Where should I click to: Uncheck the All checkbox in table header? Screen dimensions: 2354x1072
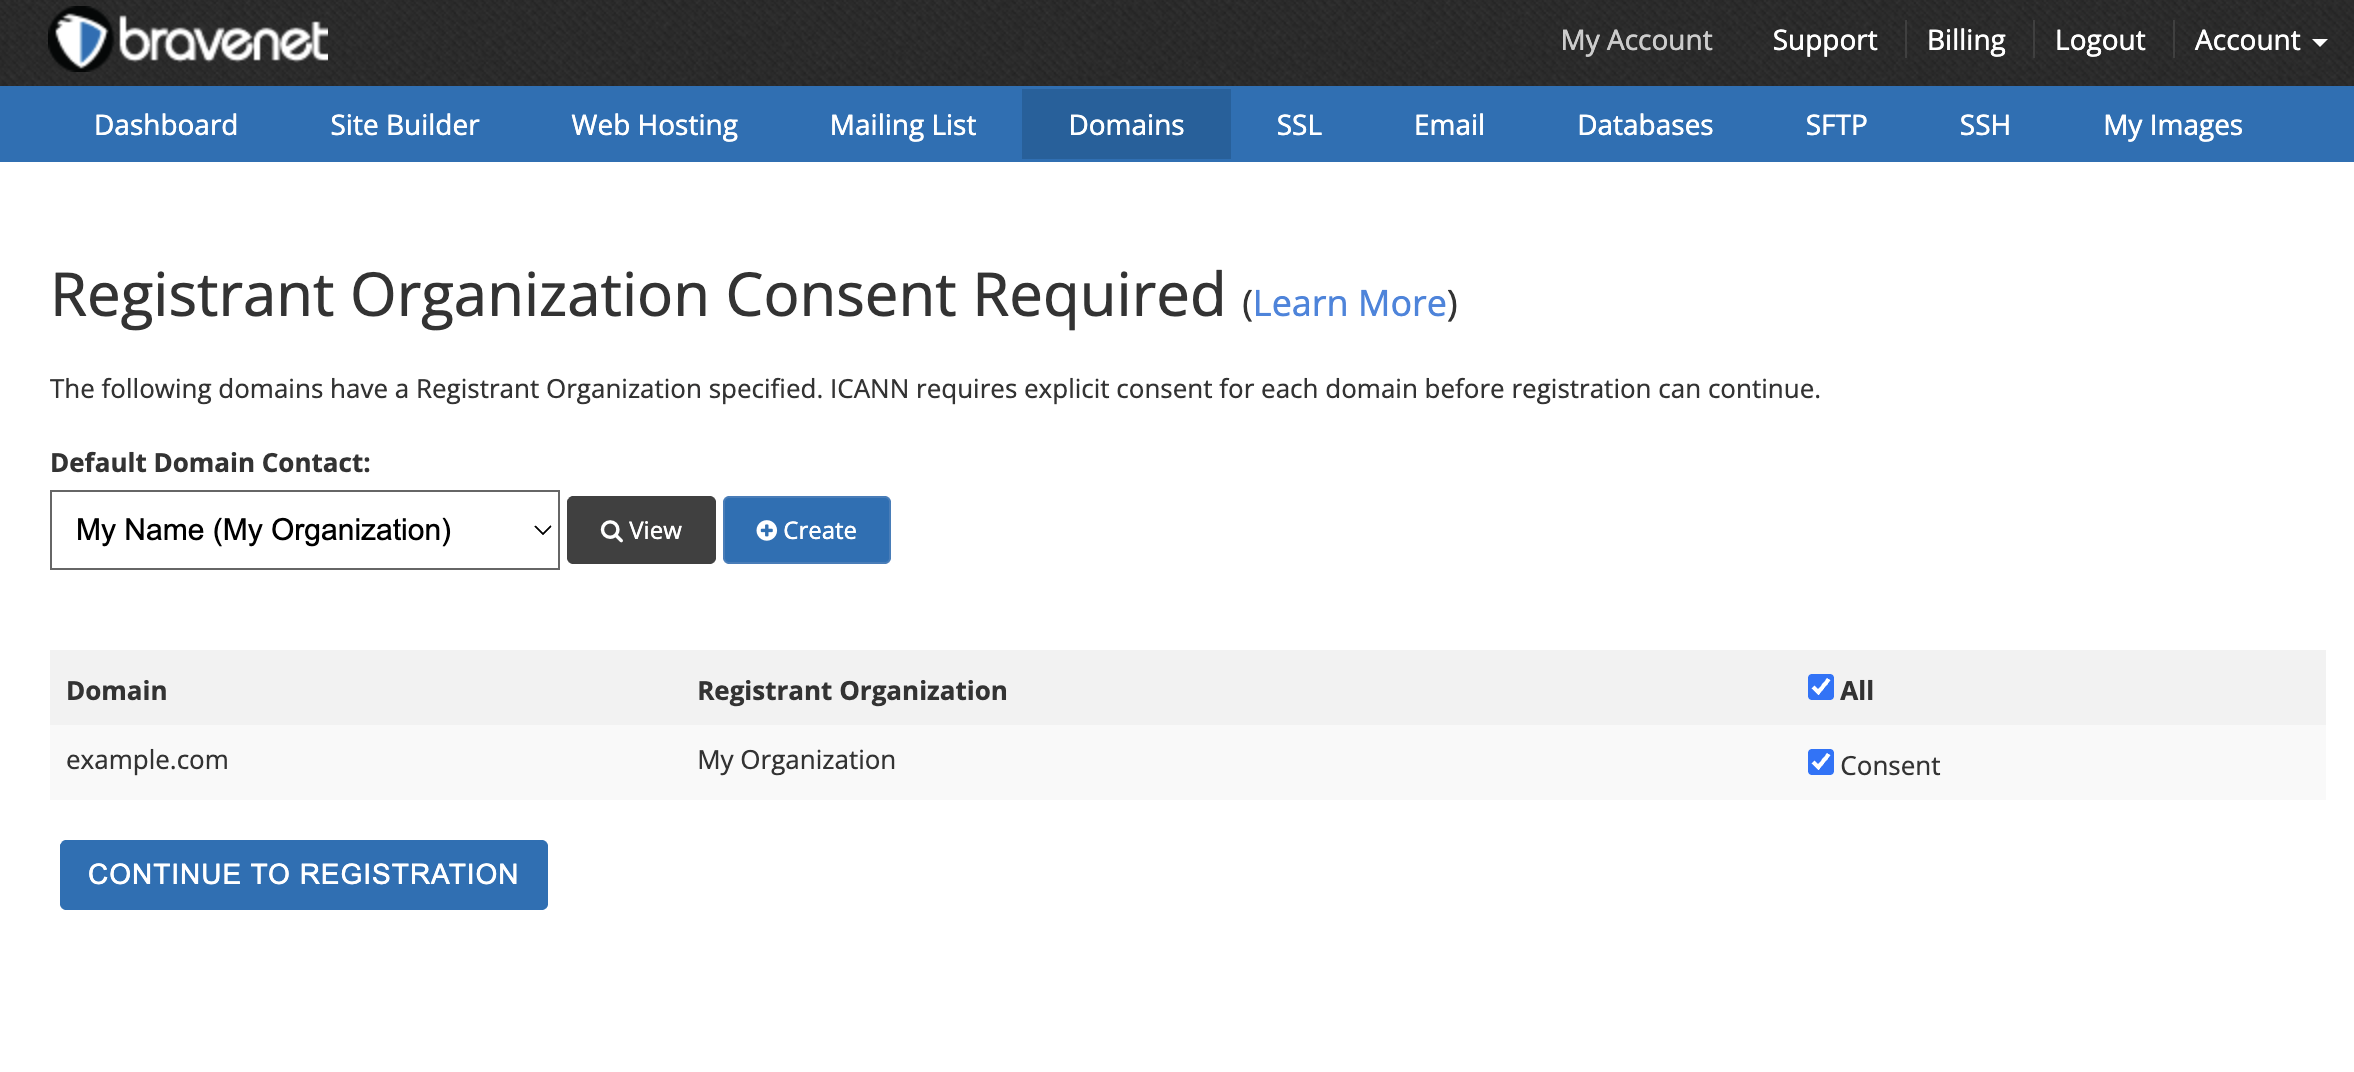point(1820,688)
